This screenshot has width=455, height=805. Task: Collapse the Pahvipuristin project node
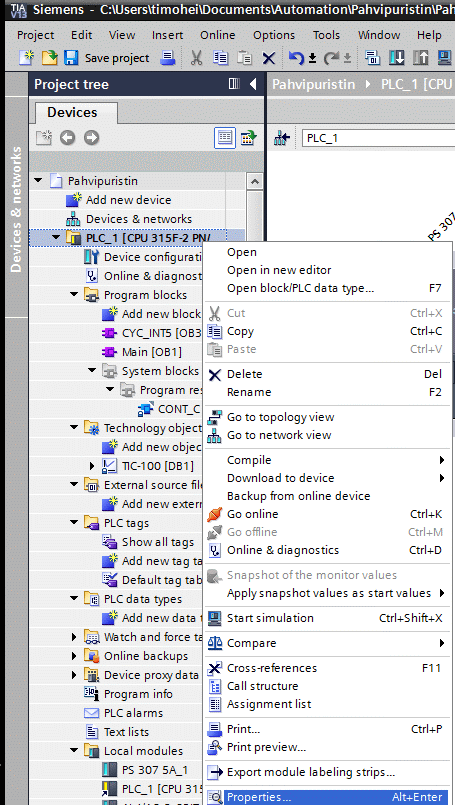click(38, 181)
